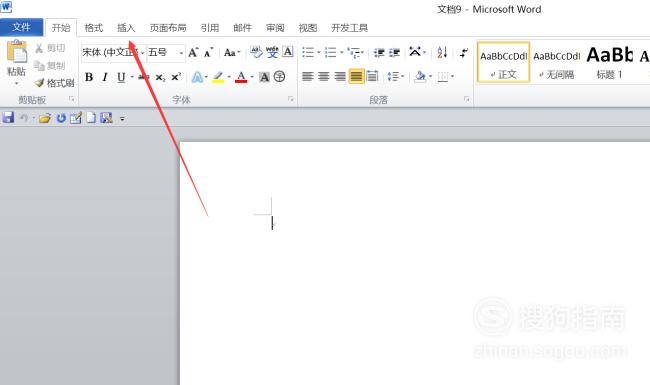This screenshot has width=650, height=385.
Task: Click the Word application icon in the title bar
Action: (x=6, y=7)
